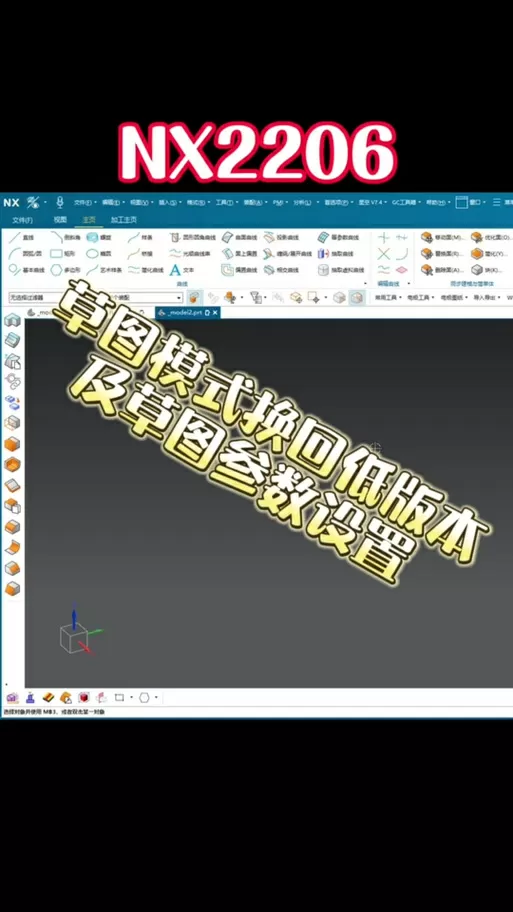Screen dimensions: 513x912
Task: Select the 艺术样条 studio spline tool
Action: pos(105,270)
